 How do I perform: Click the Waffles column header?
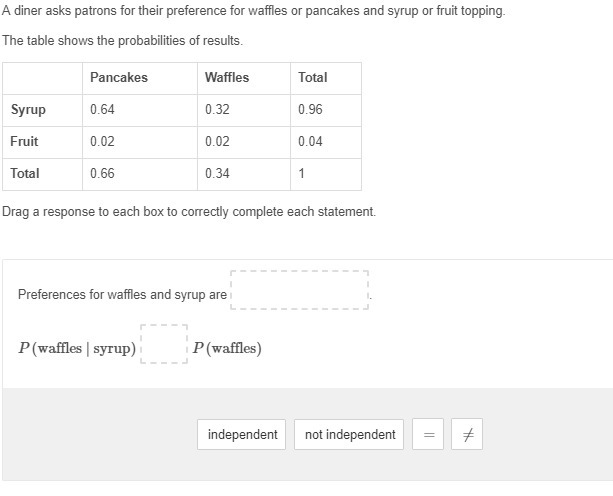pyautogui.click(x=227, y=78)
